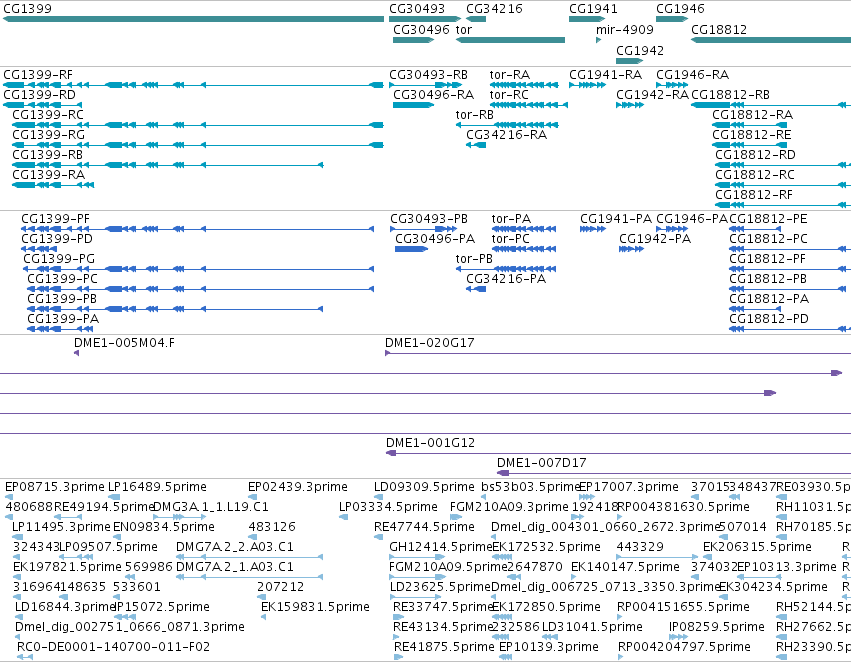The width and height of the screenshot is (851, 662).
Task: Click EST LP03334.5prime
Action: pos(388,507)
